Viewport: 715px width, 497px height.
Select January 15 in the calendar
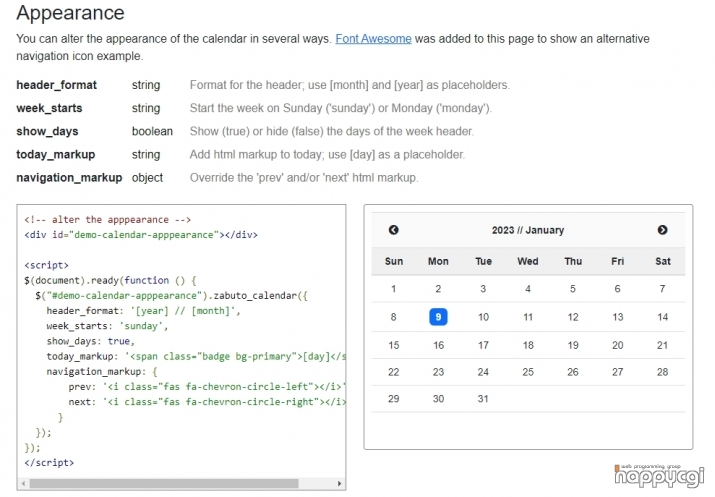click(x=394, y=345)
